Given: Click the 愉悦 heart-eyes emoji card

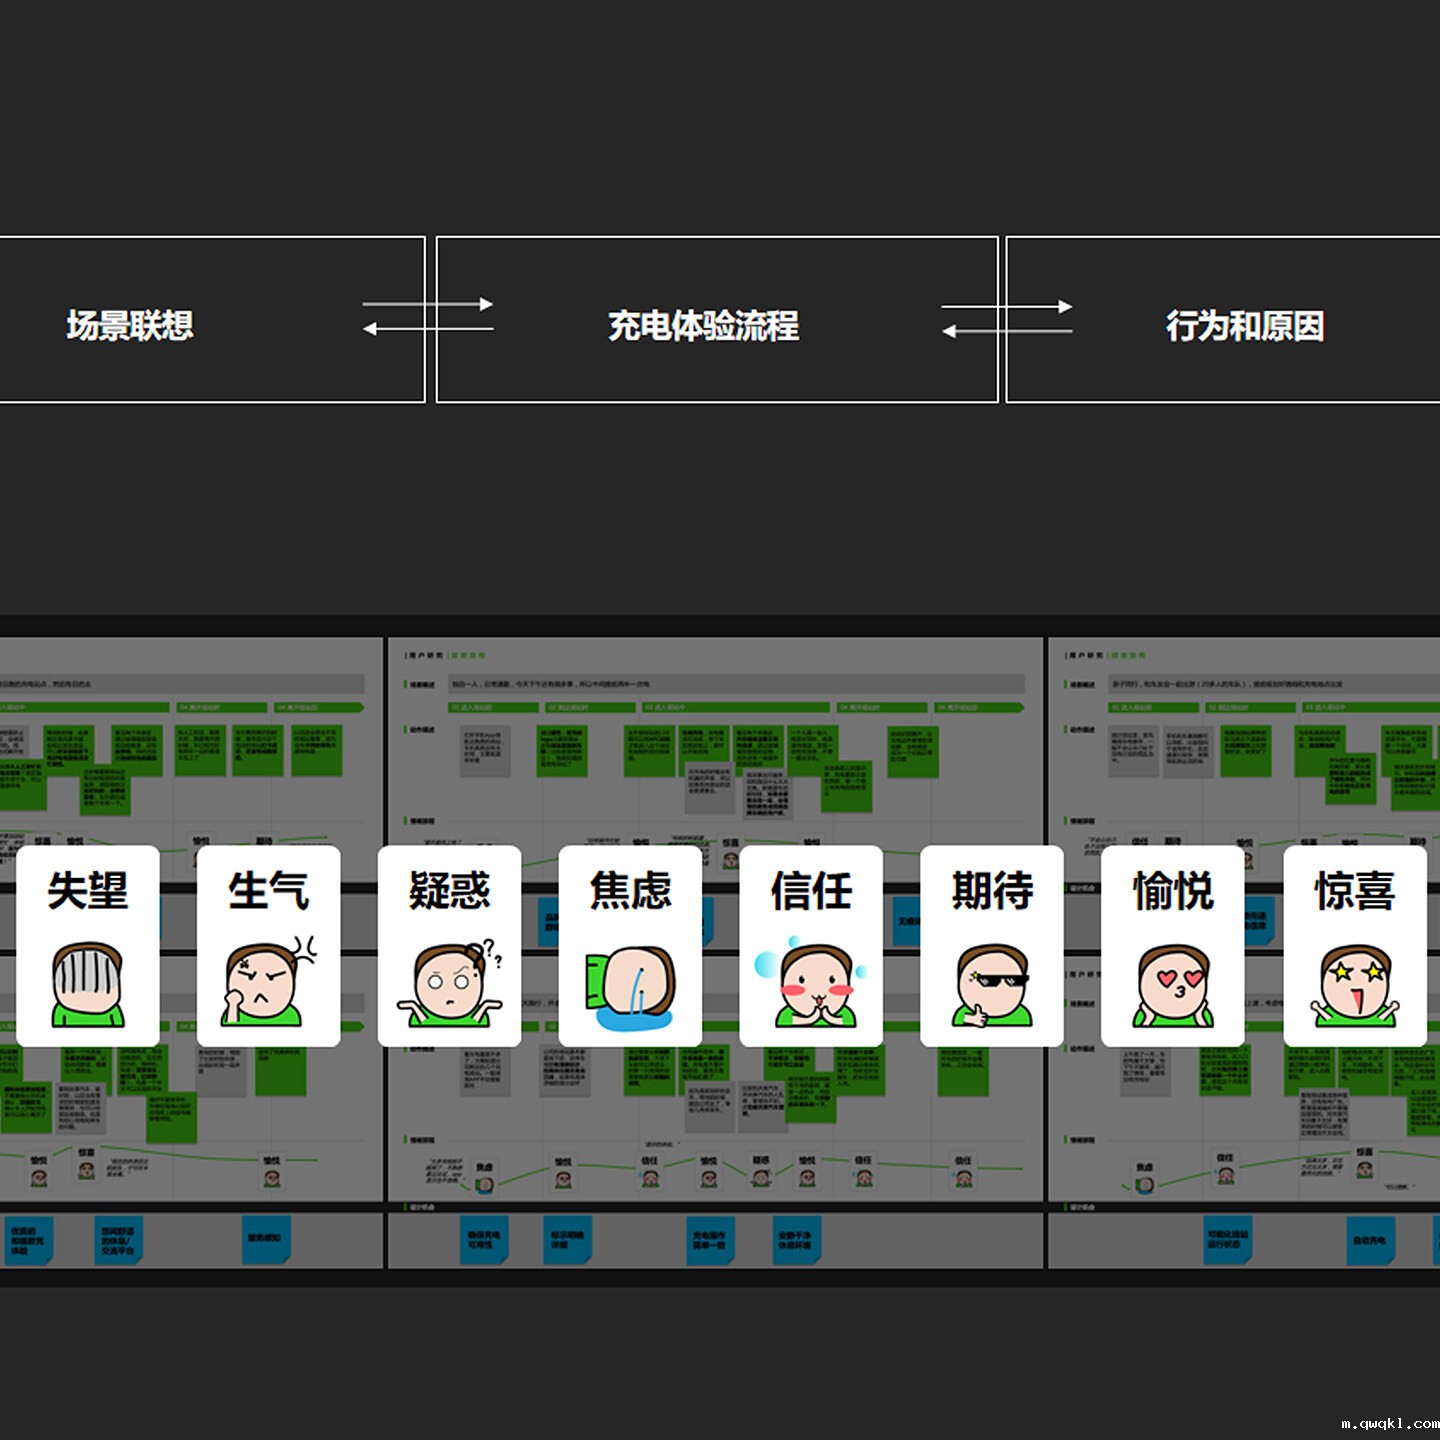Looking at the screenshot, I should pyautogui.click(x=1173, y=946).
